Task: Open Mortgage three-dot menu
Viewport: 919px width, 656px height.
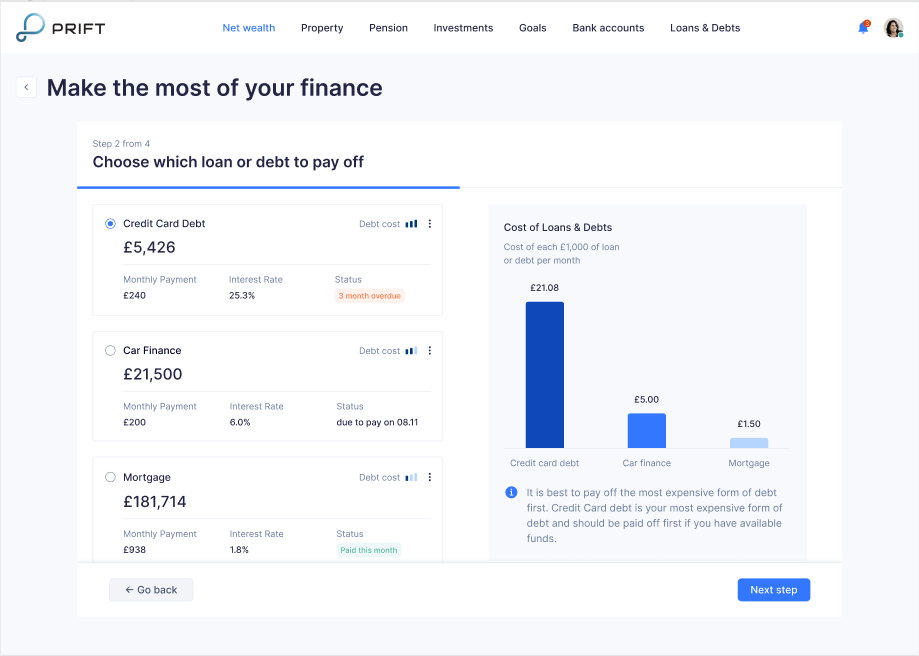Action: [430, 477]
